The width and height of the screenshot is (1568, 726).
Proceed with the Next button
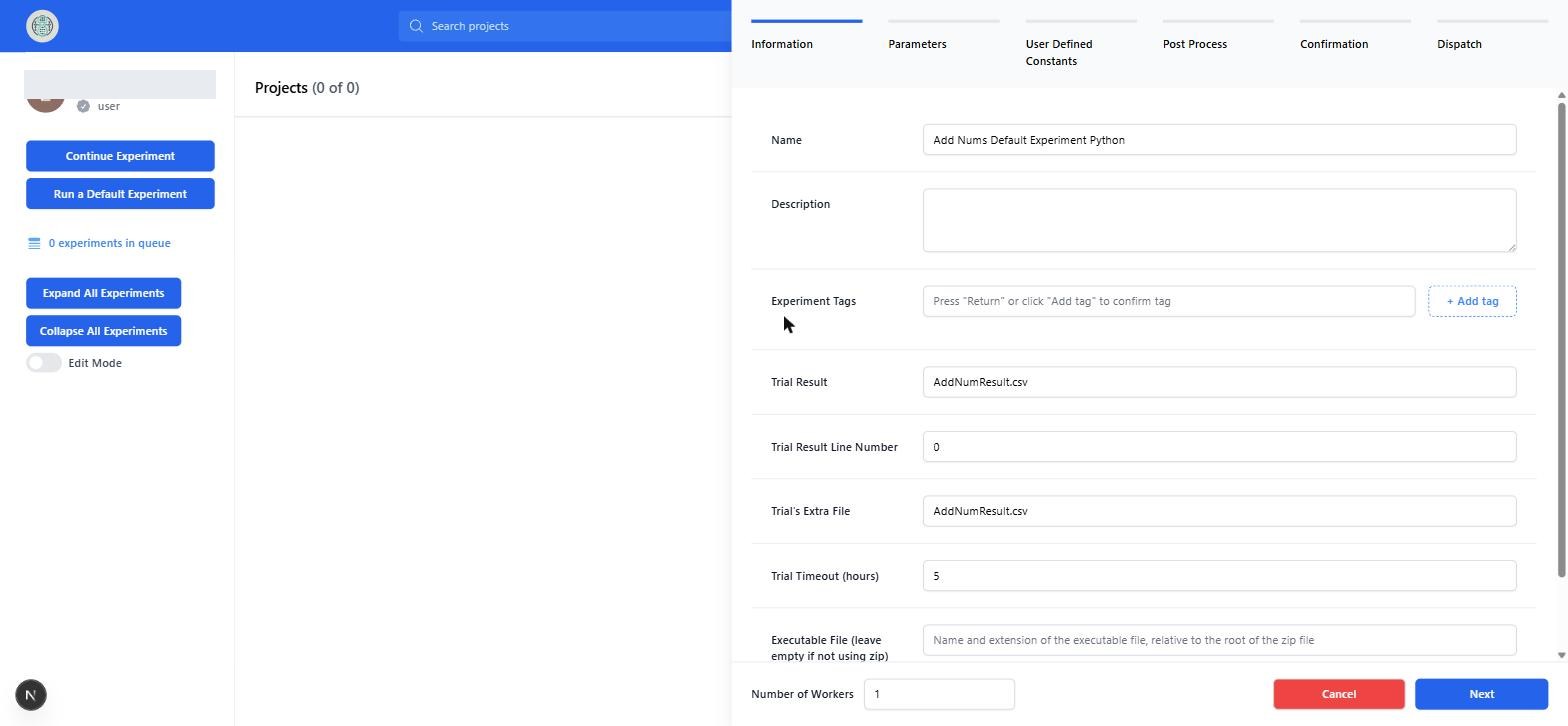click(1481, 694)
